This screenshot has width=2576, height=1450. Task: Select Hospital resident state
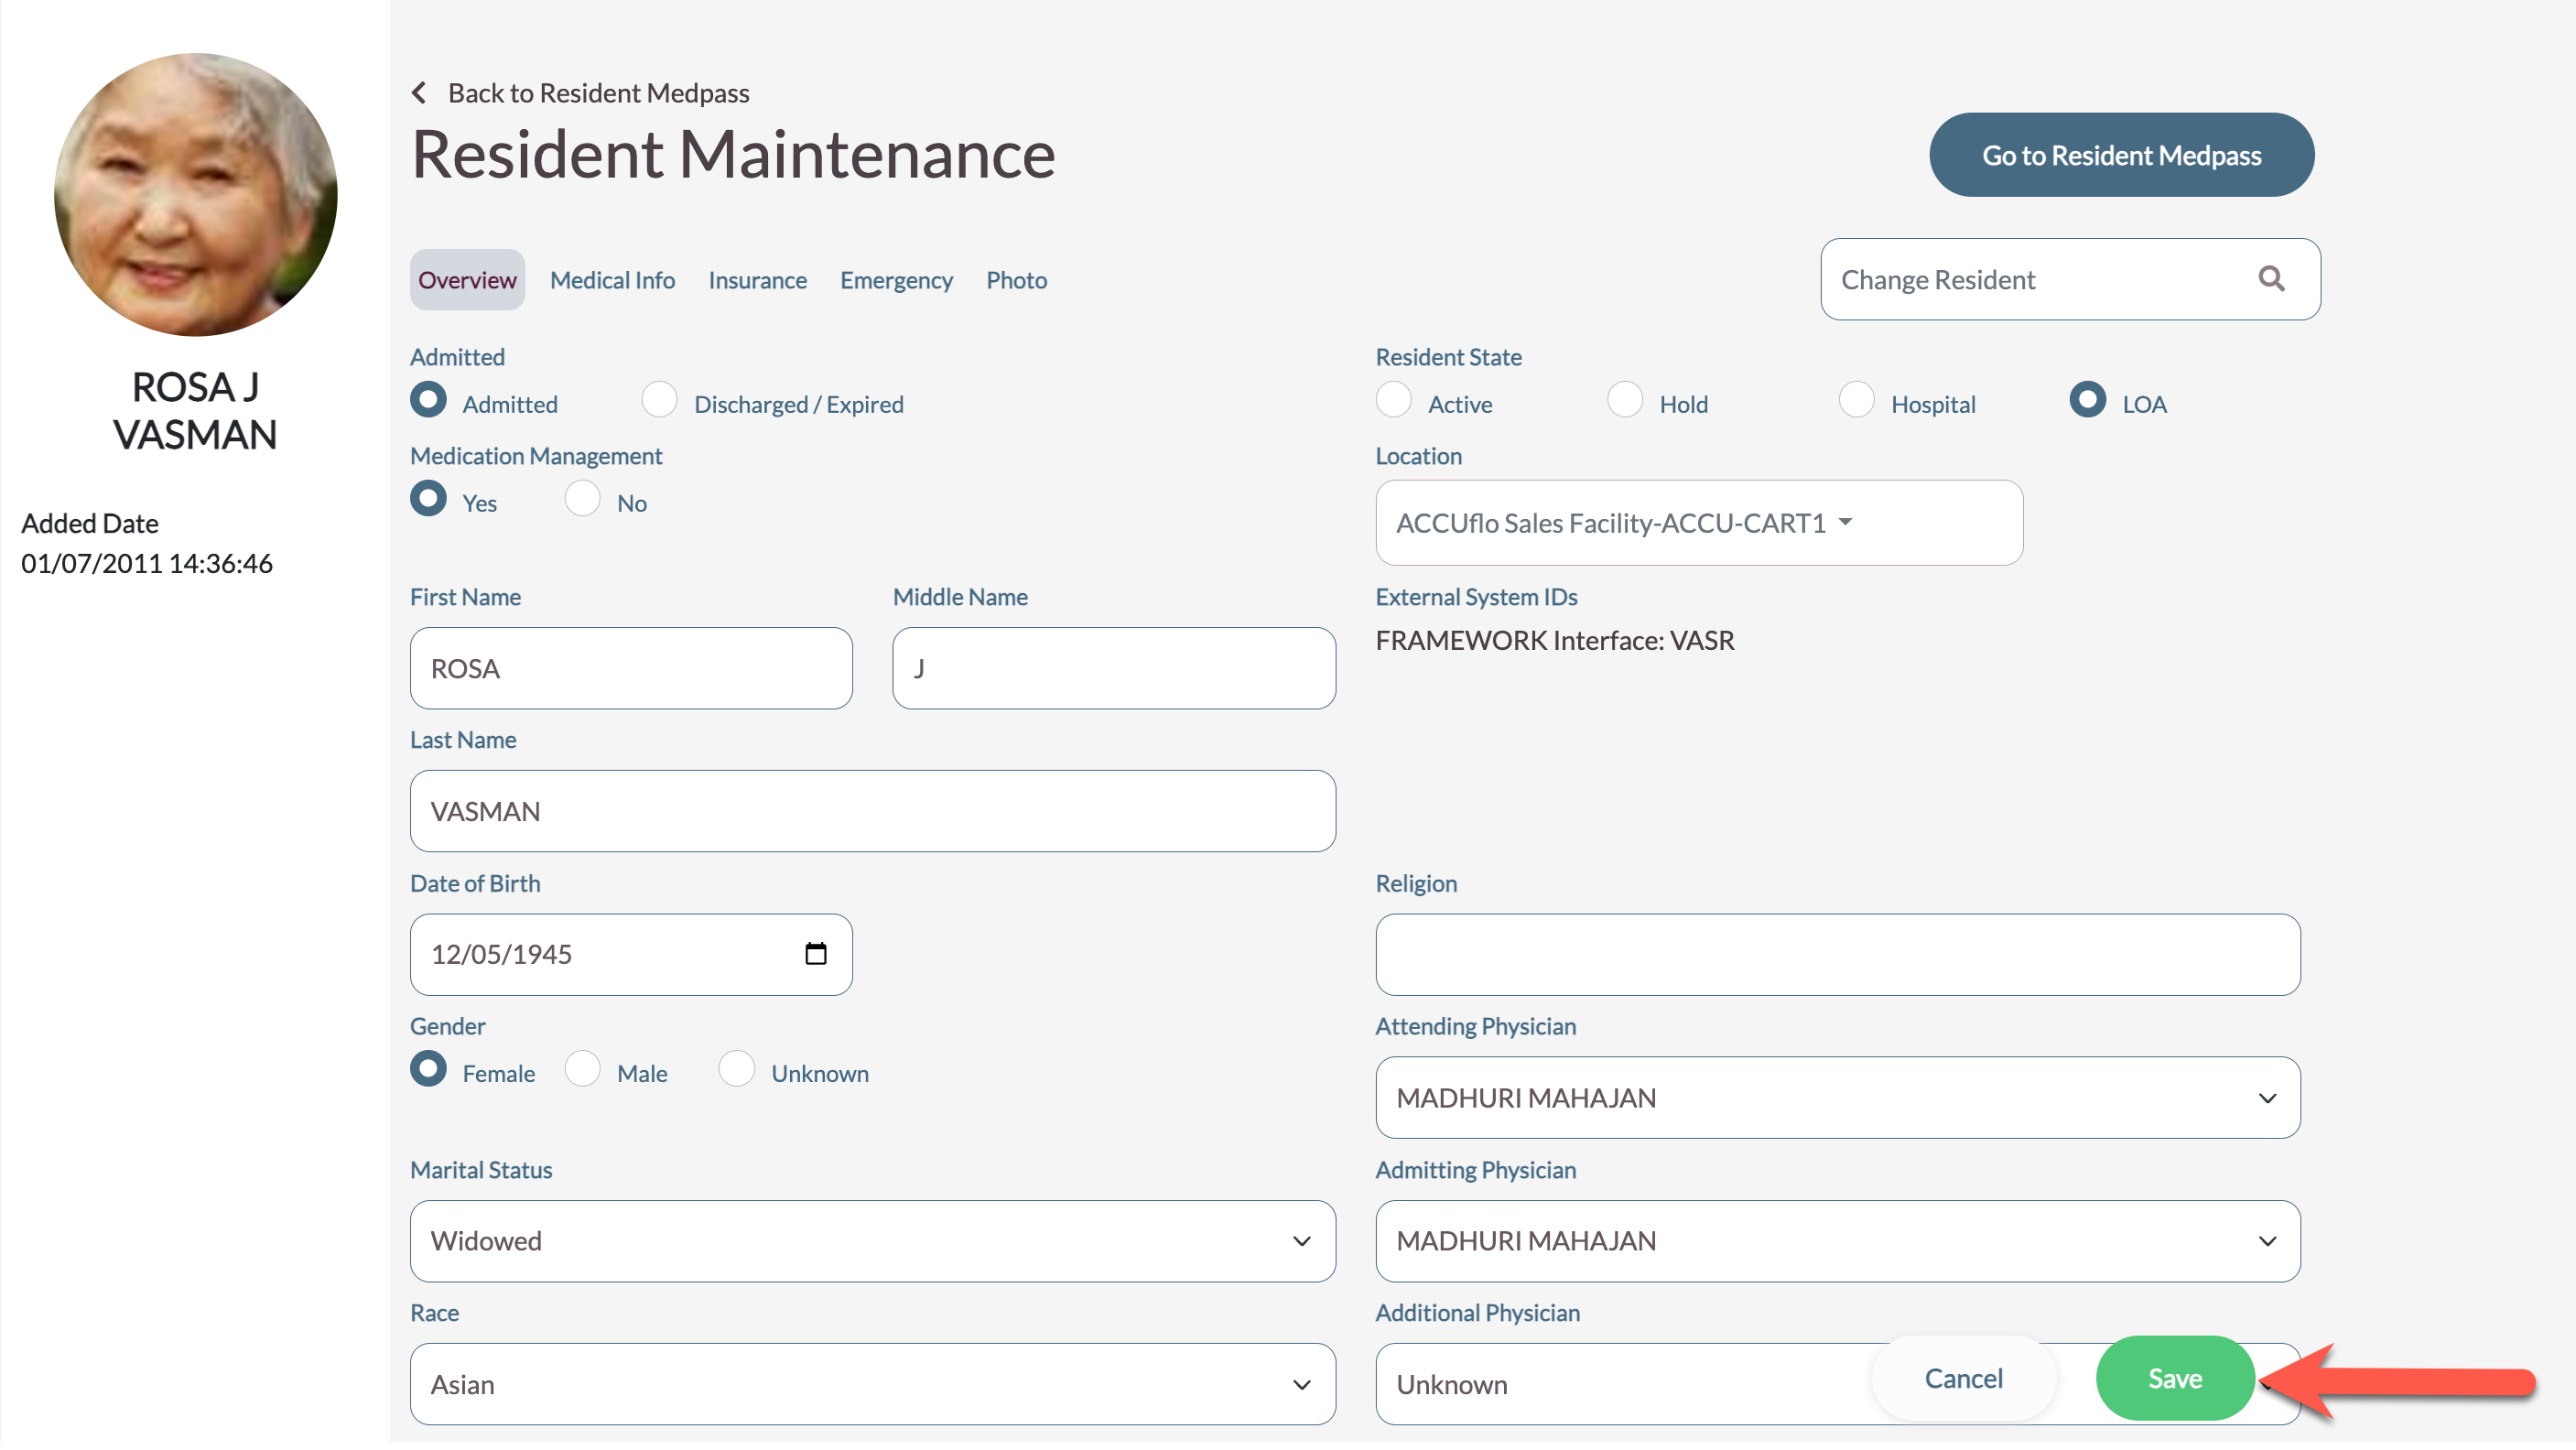[x=1855, y=400]
